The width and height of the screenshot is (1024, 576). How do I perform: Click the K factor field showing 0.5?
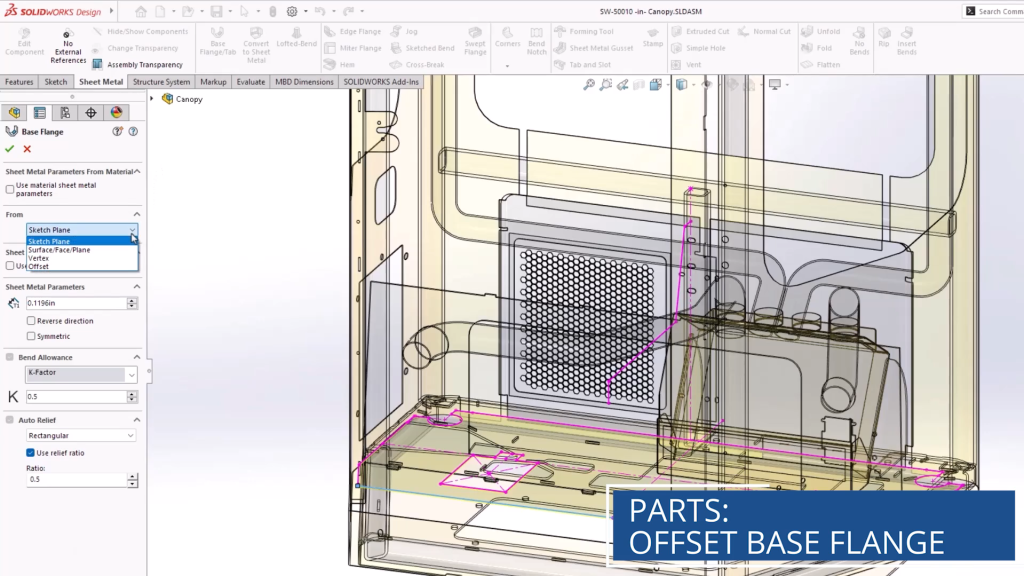tap(76, 396)
